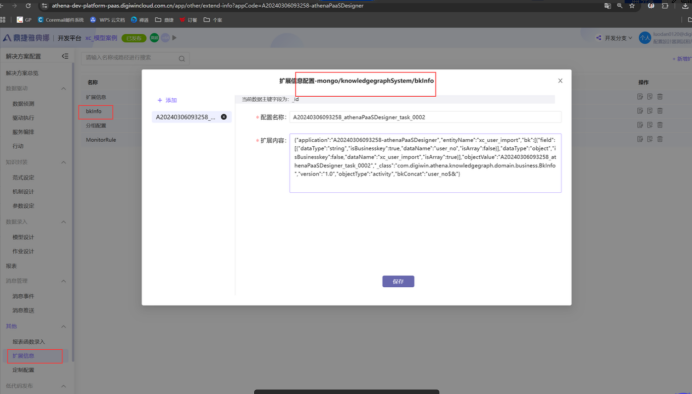This screenshot has width=692, height=394.
Task: Open 参数设定 in the sidebar
Action: pyautogui.click(x=23, y=206)
